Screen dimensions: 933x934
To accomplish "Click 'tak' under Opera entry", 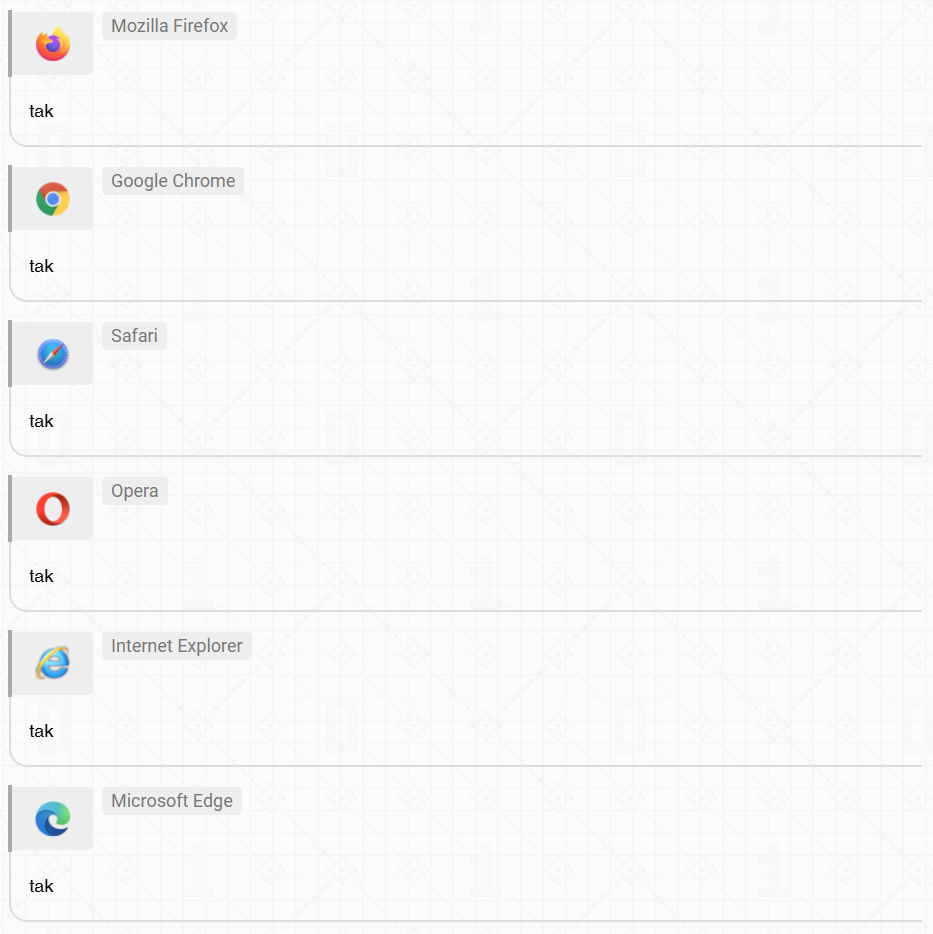I will (x=41, y=576).
